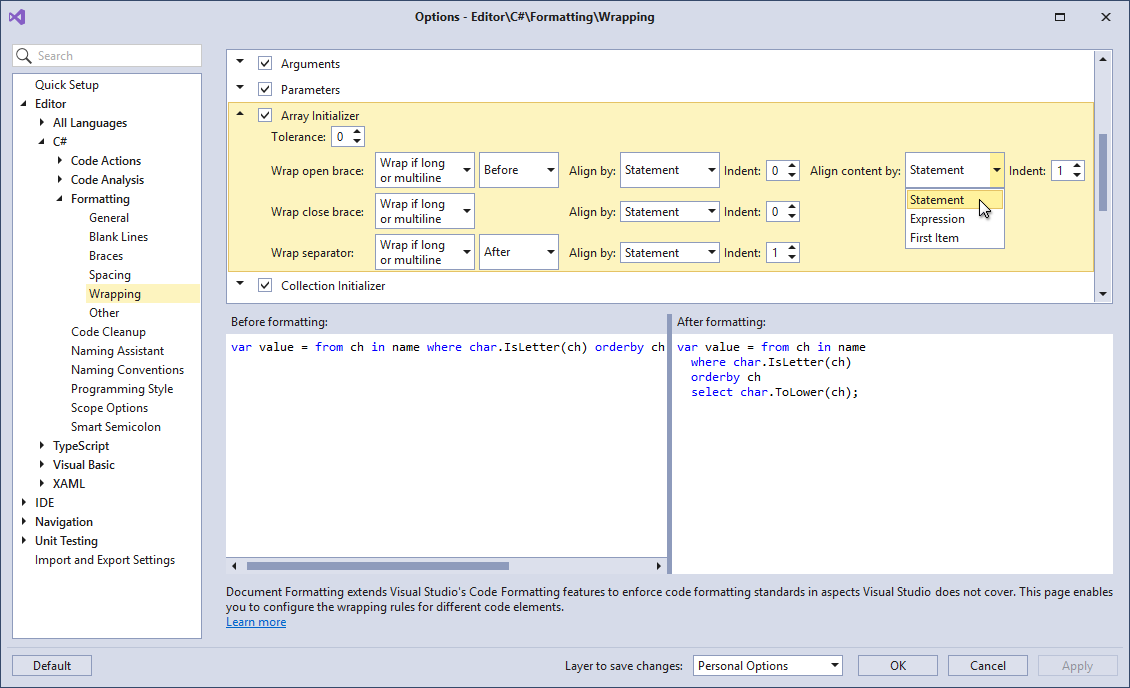
Task: Uncheck the Parameters checkbox
Action: point(265,89)
